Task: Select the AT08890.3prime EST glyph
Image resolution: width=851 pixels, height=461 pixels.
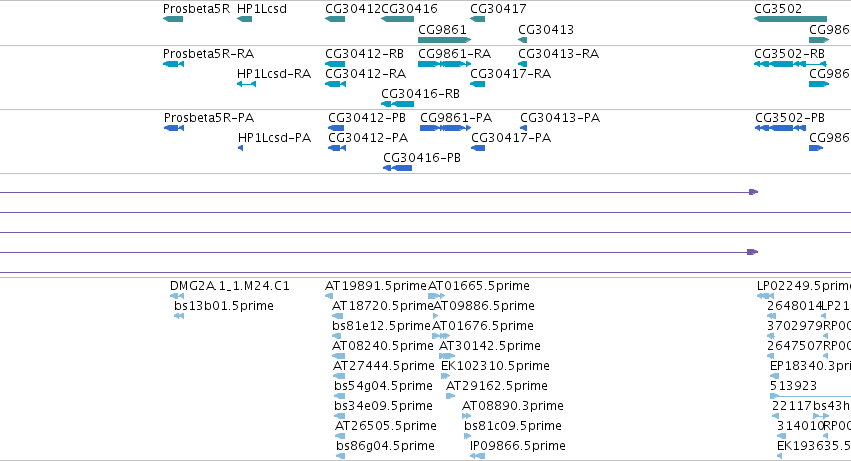Action: 467,416
